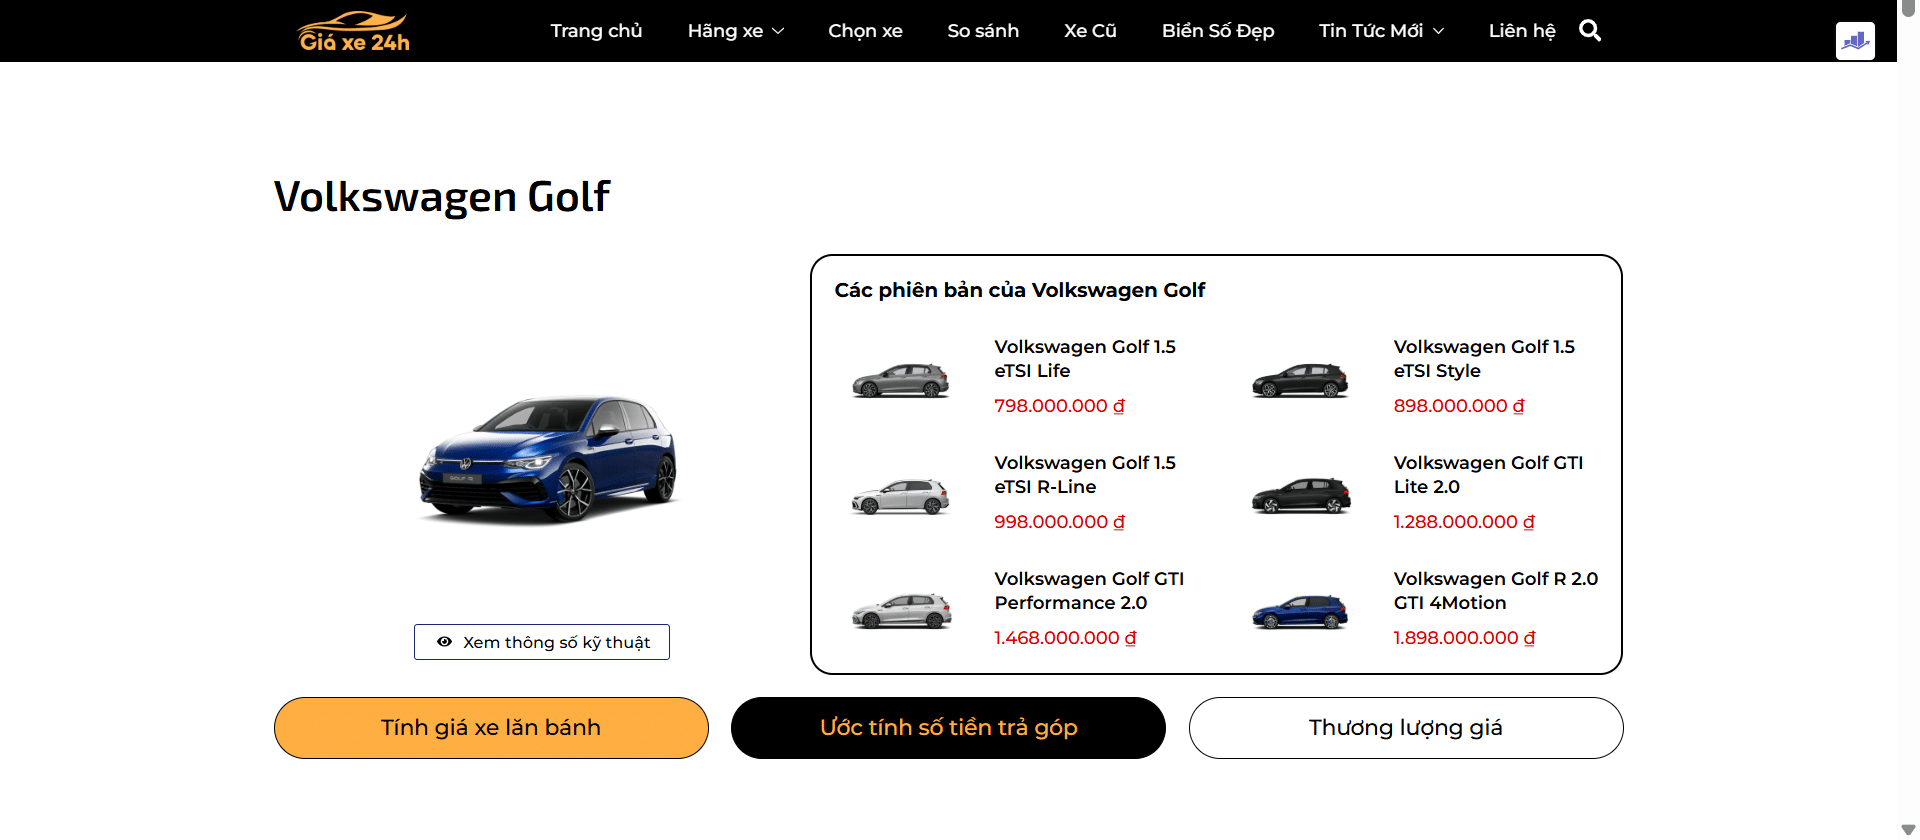Click the Giá xe 24h logo
The image size is (1920, 840).
click(354, 31)
